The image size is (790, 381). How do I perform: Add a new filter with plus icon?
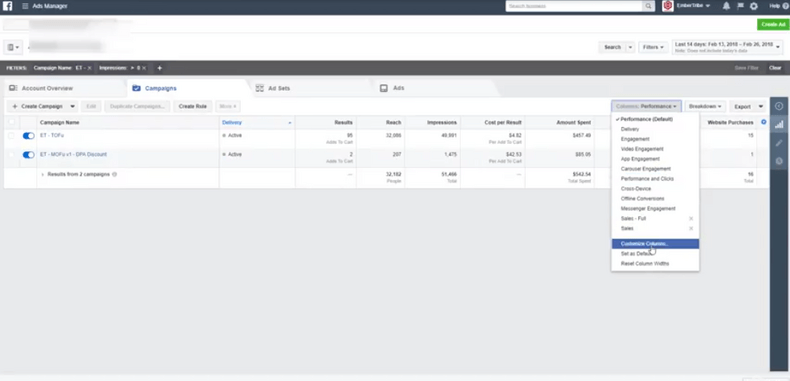pyautogui.click(x=160, y=68)
